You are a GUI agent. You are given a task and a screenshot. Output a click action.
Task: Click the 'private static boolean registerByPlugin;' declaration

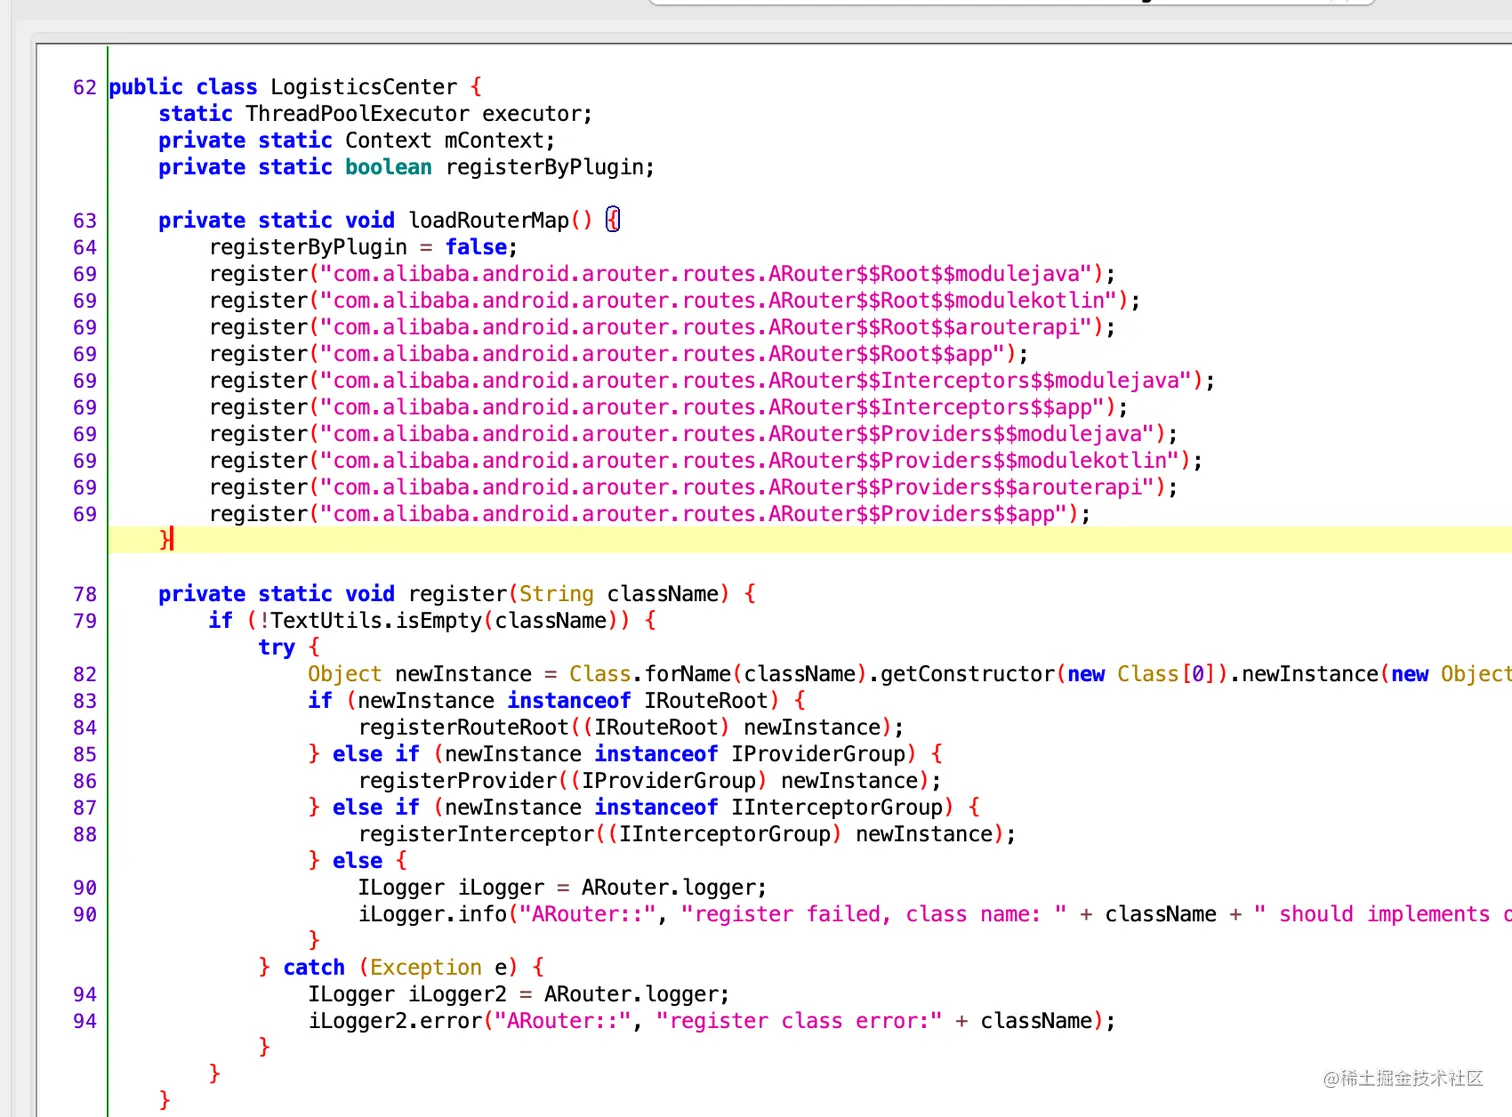point(406,167)
